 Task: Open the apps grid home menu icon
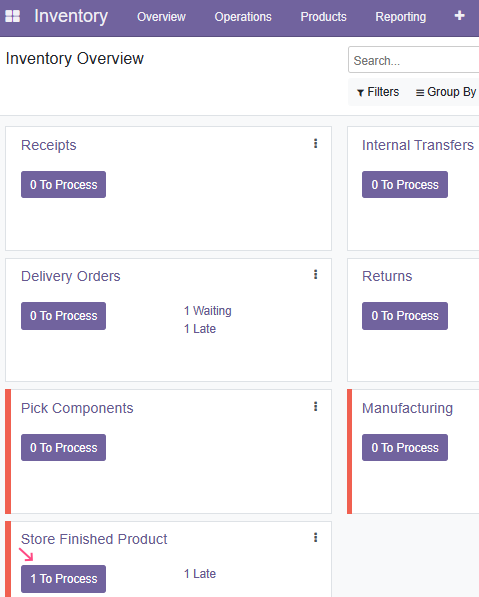[x=13, y=16]
